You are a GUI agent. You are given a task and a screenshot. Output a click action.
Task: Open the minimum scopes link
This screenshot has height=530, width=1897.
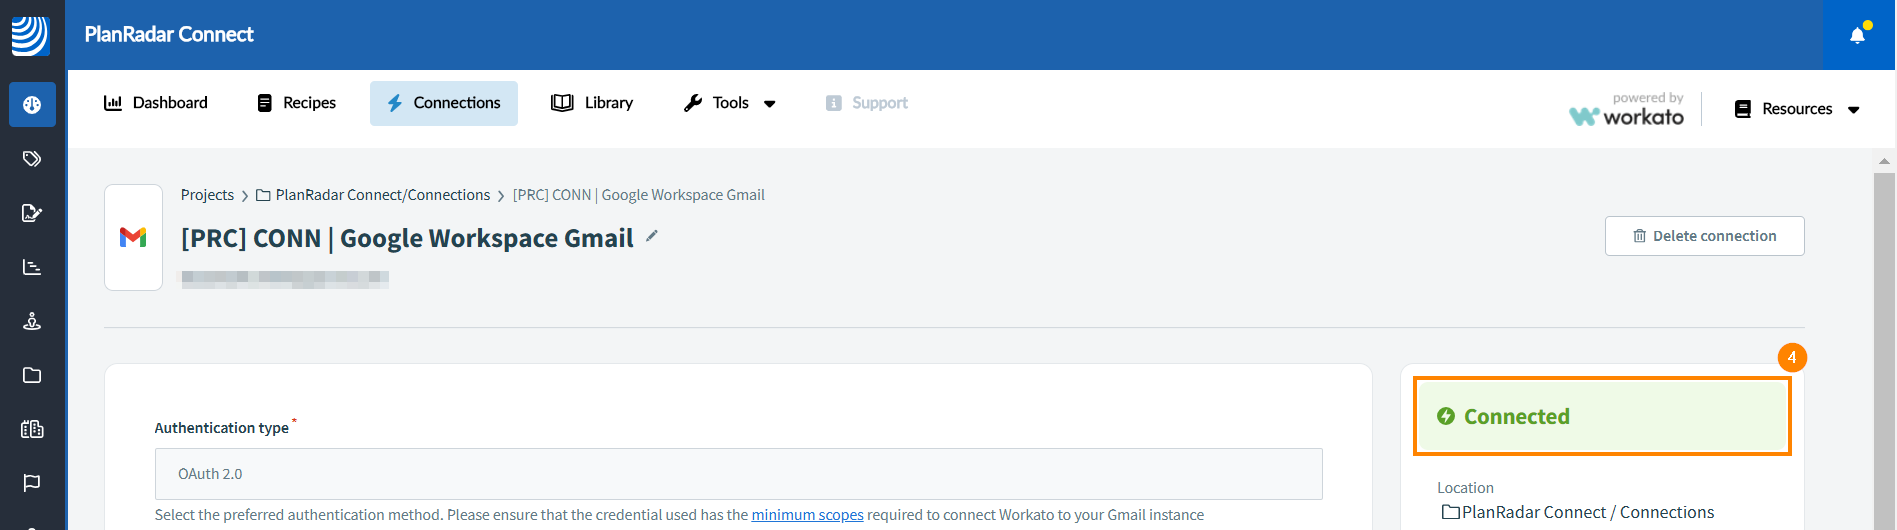(x=808, y=515)
